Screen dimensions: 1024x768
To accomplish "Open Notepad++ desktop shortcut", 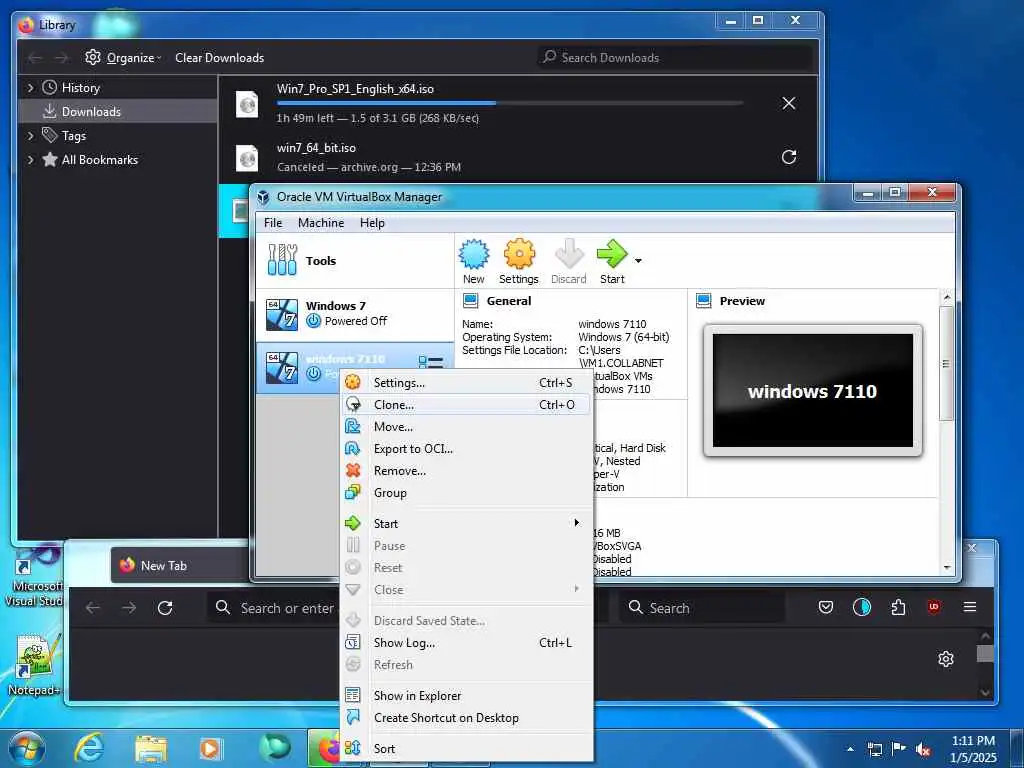I will [34, 664].
